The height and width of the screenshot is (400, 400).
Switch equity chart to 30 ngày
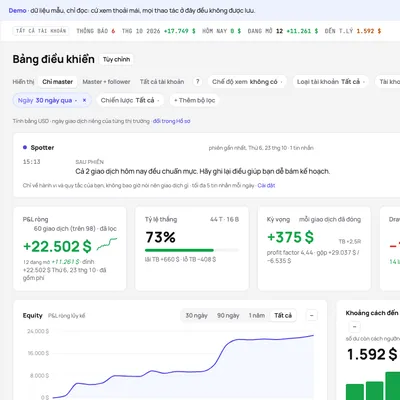click(x=196, y=315)
